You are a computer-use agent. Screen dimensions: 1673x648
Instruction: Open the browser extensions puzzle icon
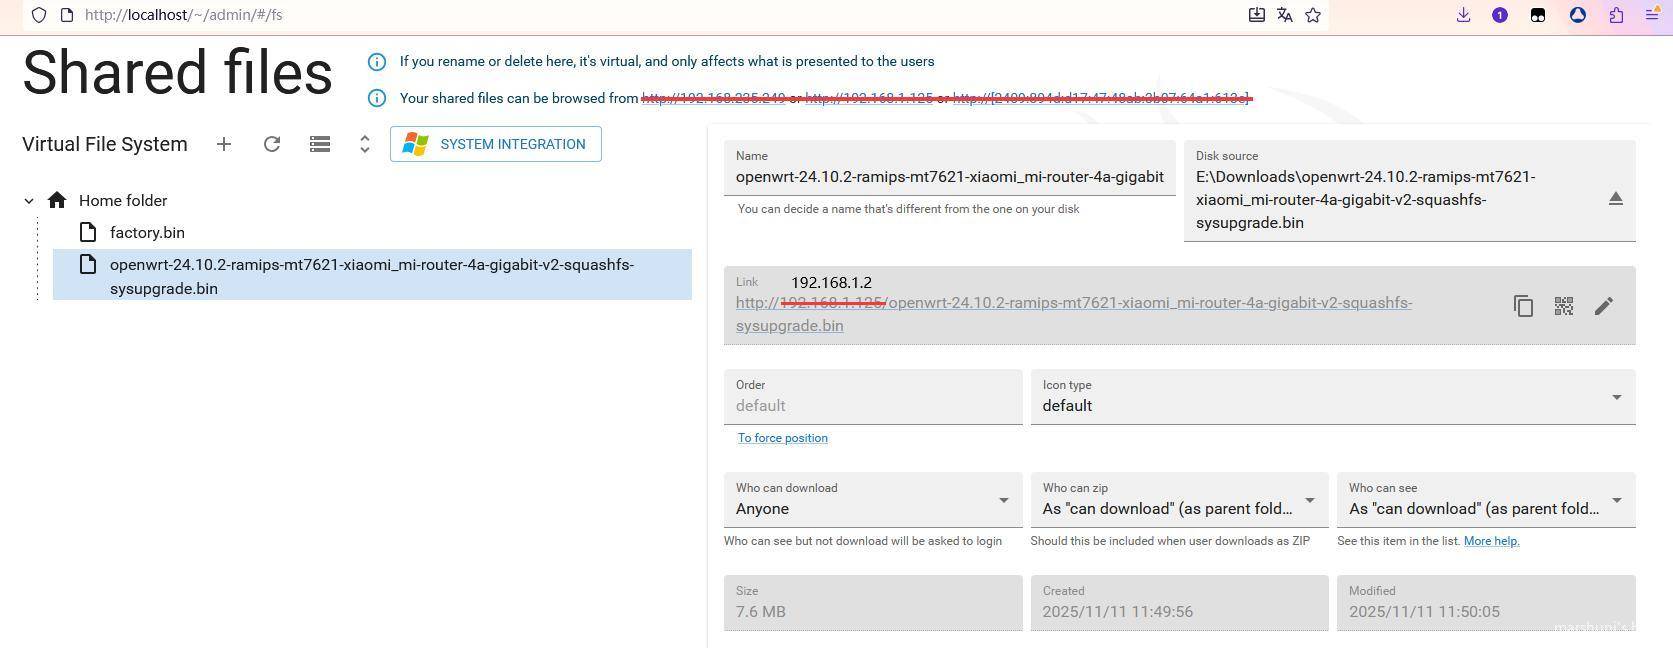[x=1616, y=15]
